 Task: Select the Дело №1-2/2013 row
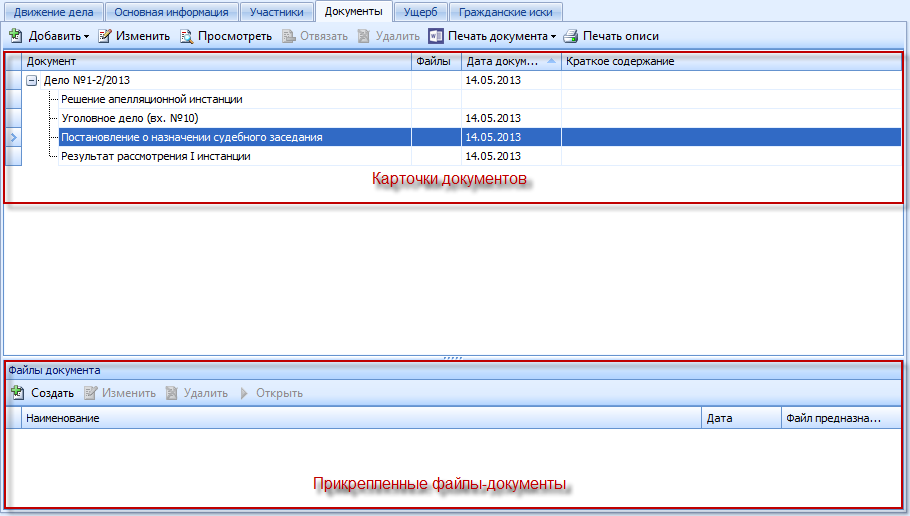pyautogui.click(x=461, y=80)
